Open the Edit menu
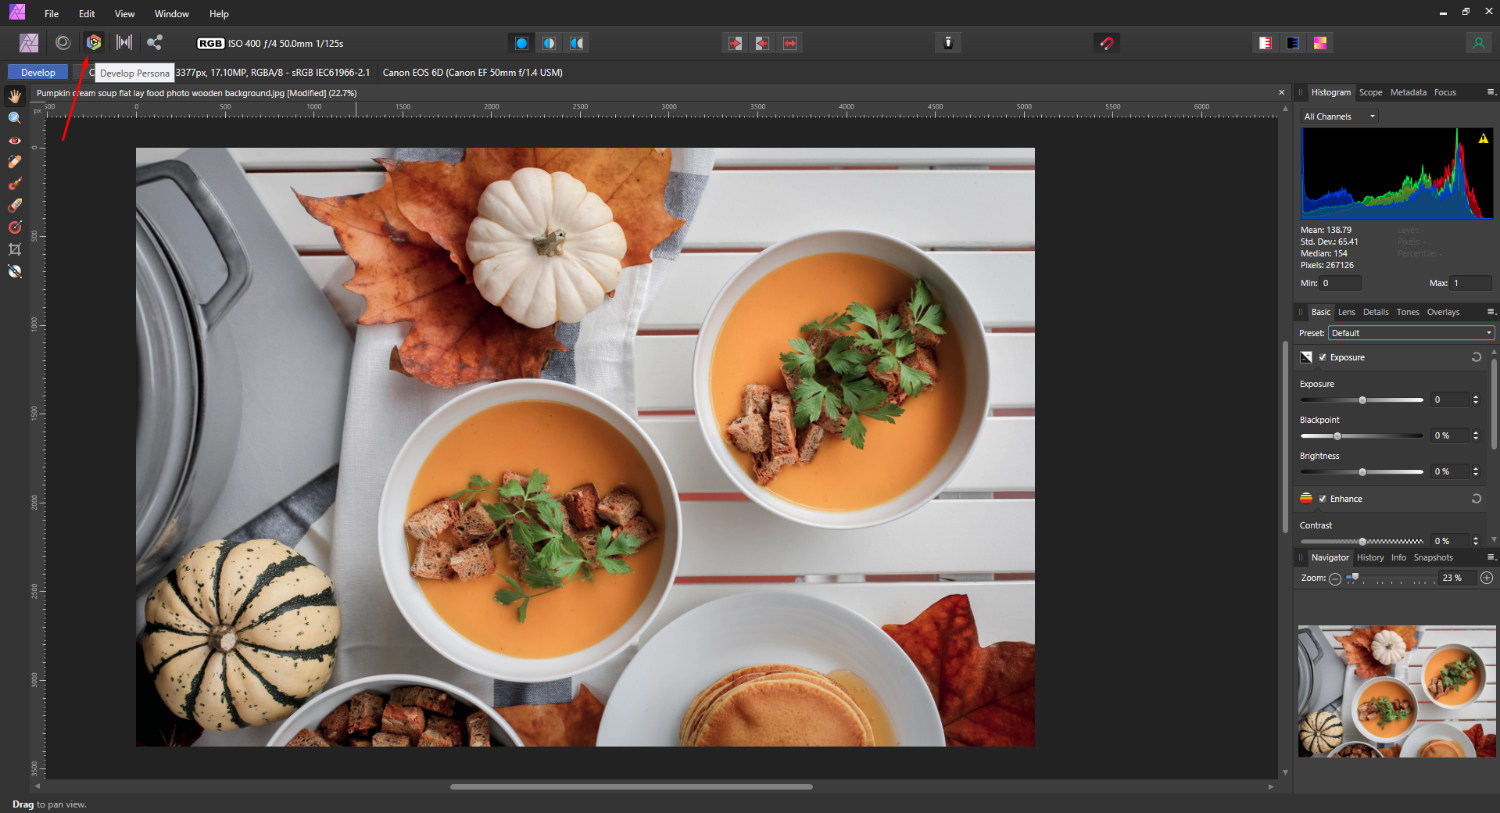Viewport: 1500px width, 813px height. pyautogui.click(x=87, y=14)
